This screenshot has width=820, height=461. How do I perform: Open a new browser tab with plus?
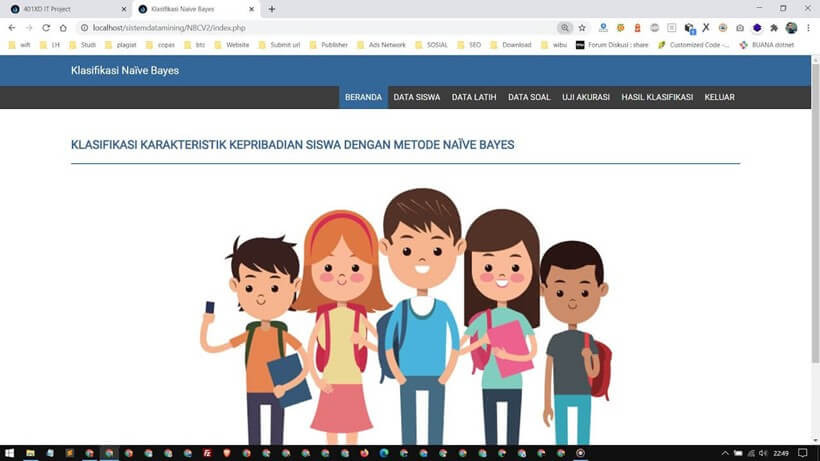click(272, 9)
